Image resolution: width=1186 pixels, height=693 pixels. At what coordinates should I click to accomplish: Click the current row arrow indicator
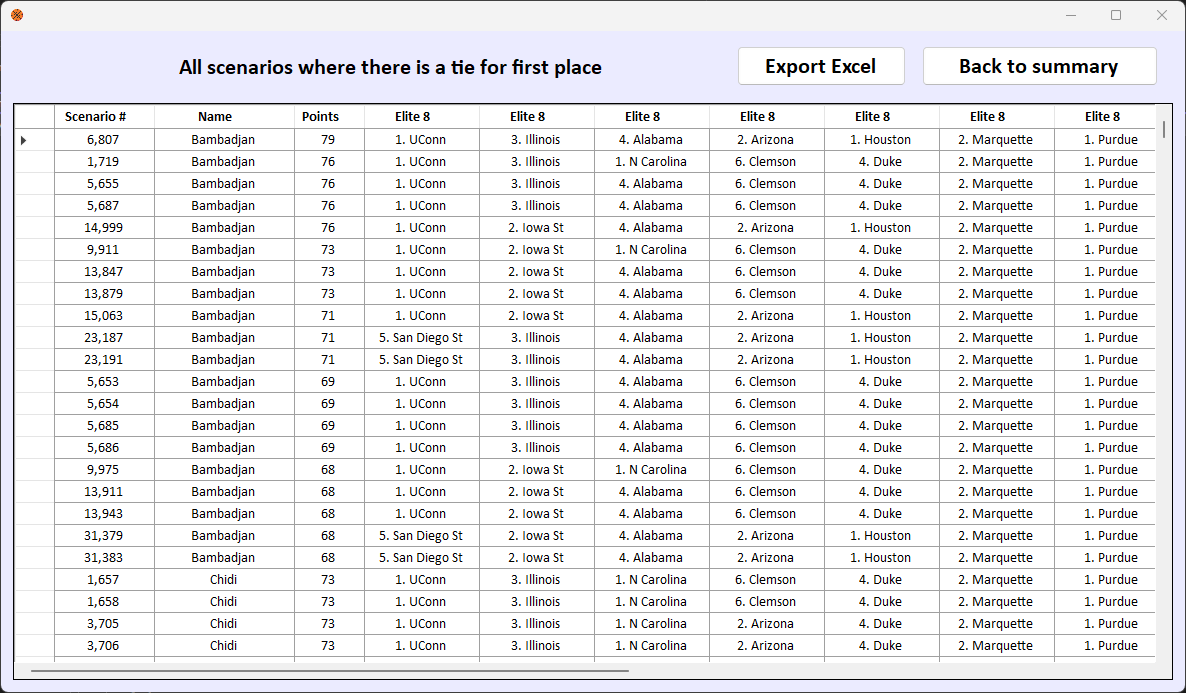[x=23, y=140]
